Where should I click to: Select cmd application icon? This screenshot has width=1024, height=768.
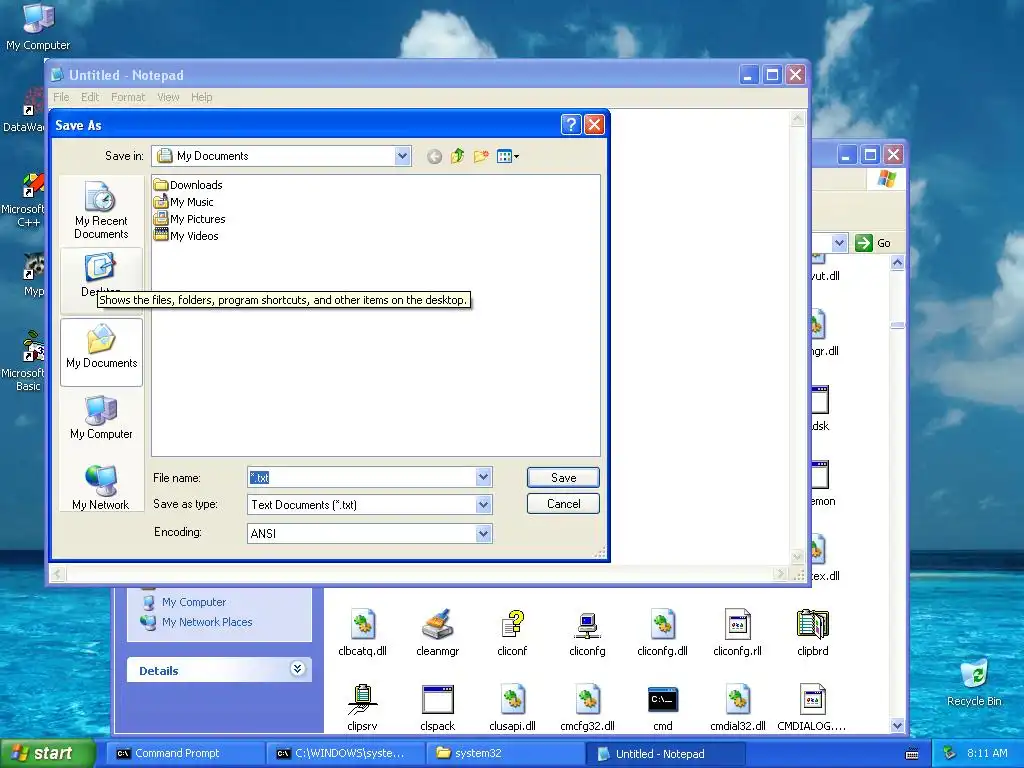[x=662, y=708]
